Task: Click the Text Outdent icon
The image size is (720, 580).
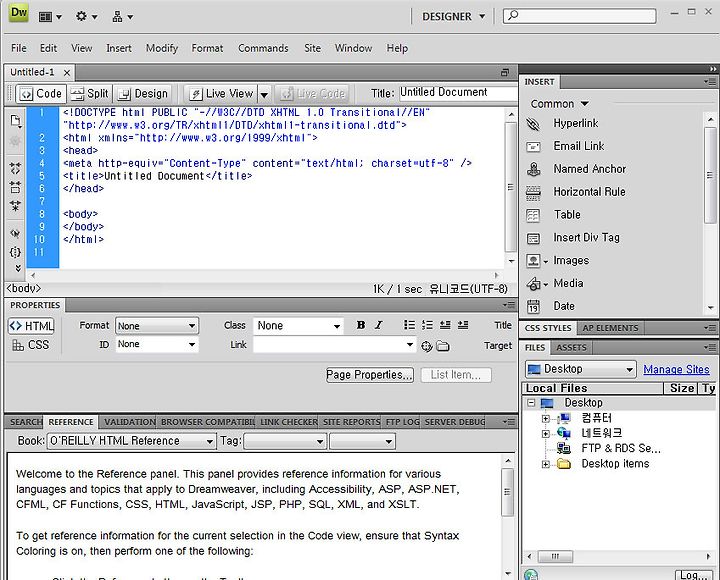Action: pos(445,325)
